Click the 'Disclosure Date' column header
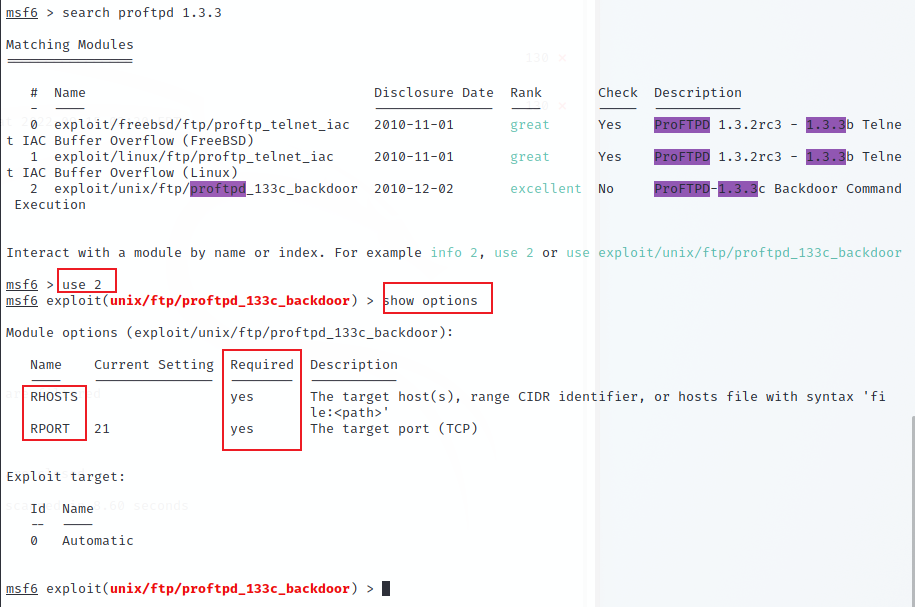Image resolution: width=915 pixels, height=607 pixels. point(434,93)
